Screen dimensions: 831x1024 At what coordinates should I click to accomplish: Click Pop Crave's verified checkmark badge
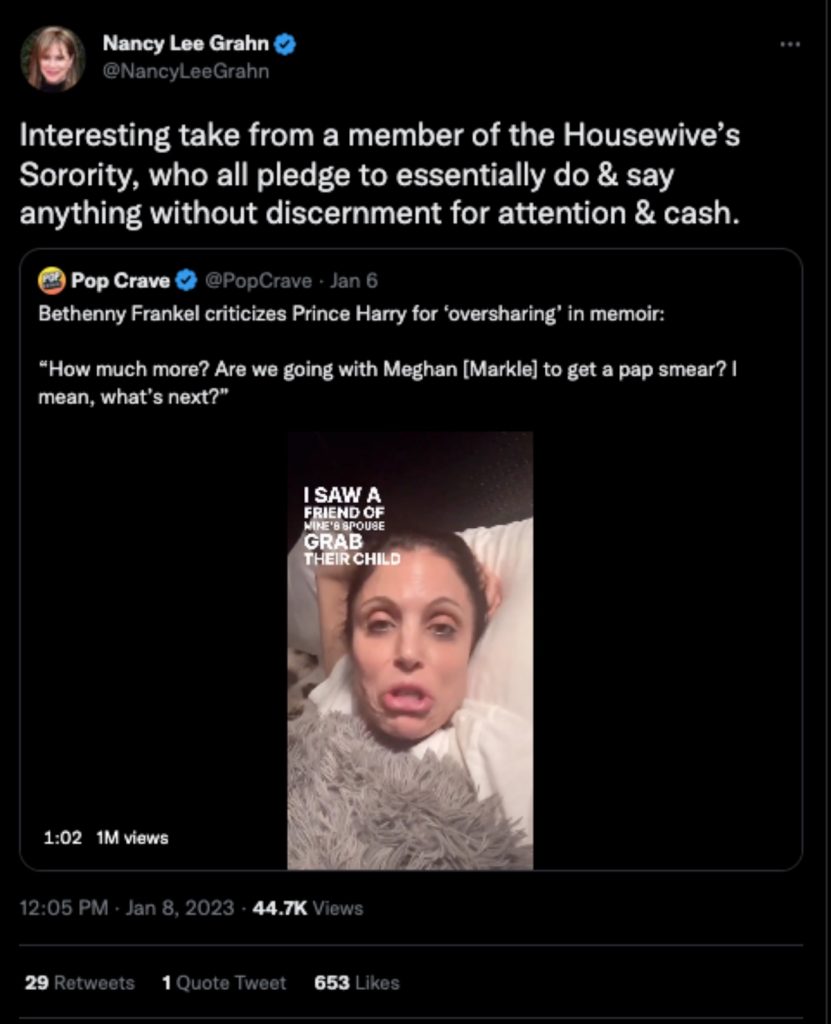[x=187, y=281]
